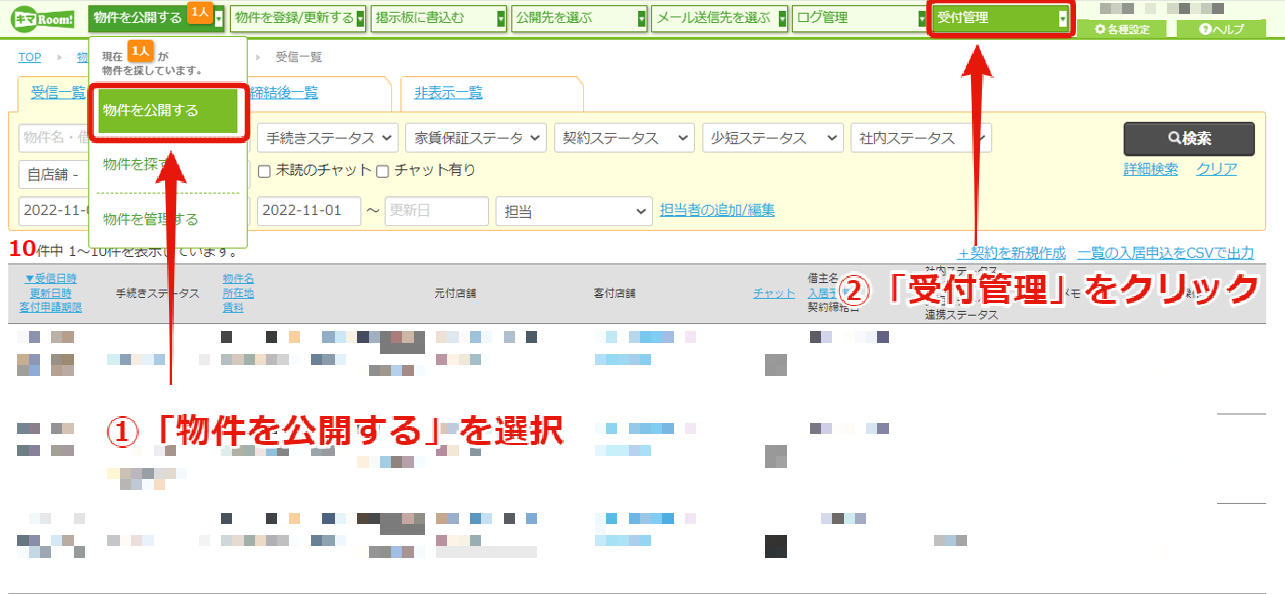Sort by the 客付申請期限 column link

[51, 307]
